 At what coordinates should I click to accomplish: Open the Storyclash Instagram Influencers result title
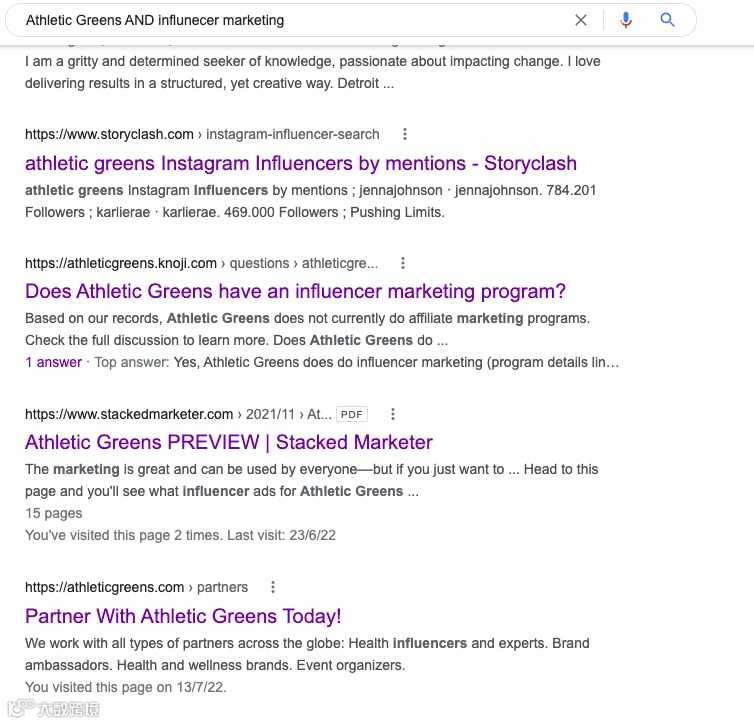pos(300,163)
